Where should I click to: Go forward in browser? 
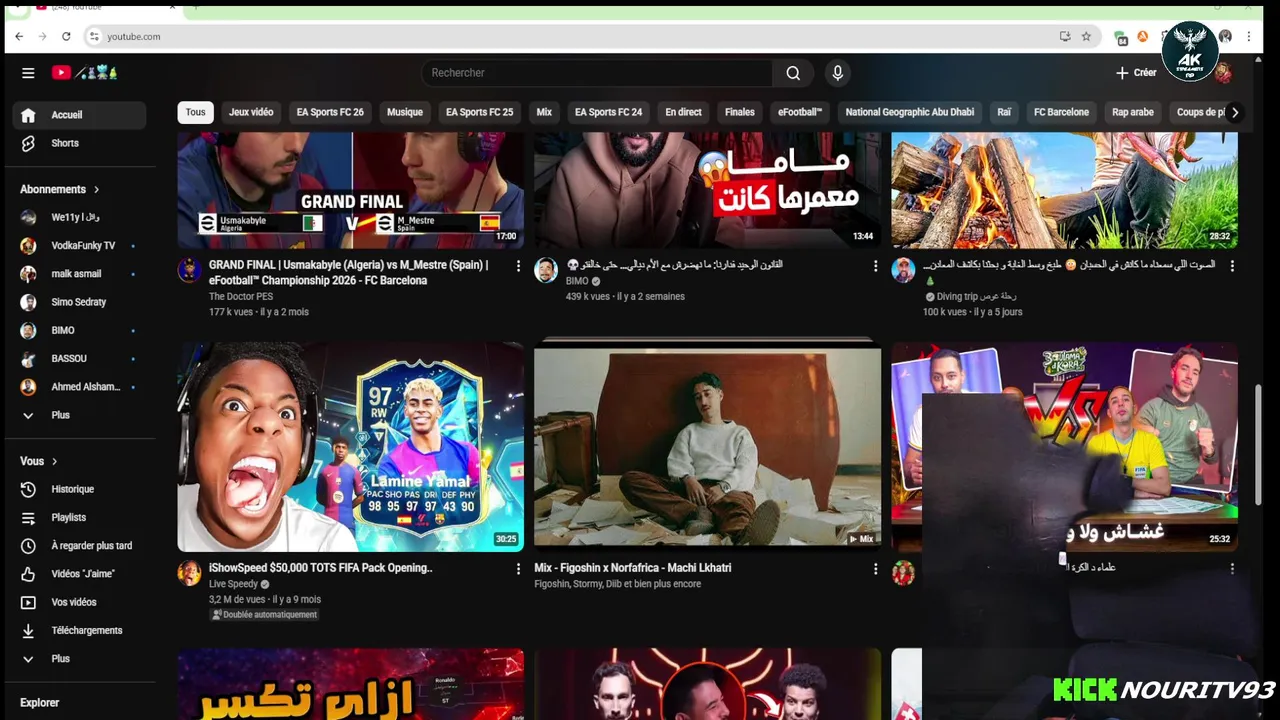coord(42,36)
